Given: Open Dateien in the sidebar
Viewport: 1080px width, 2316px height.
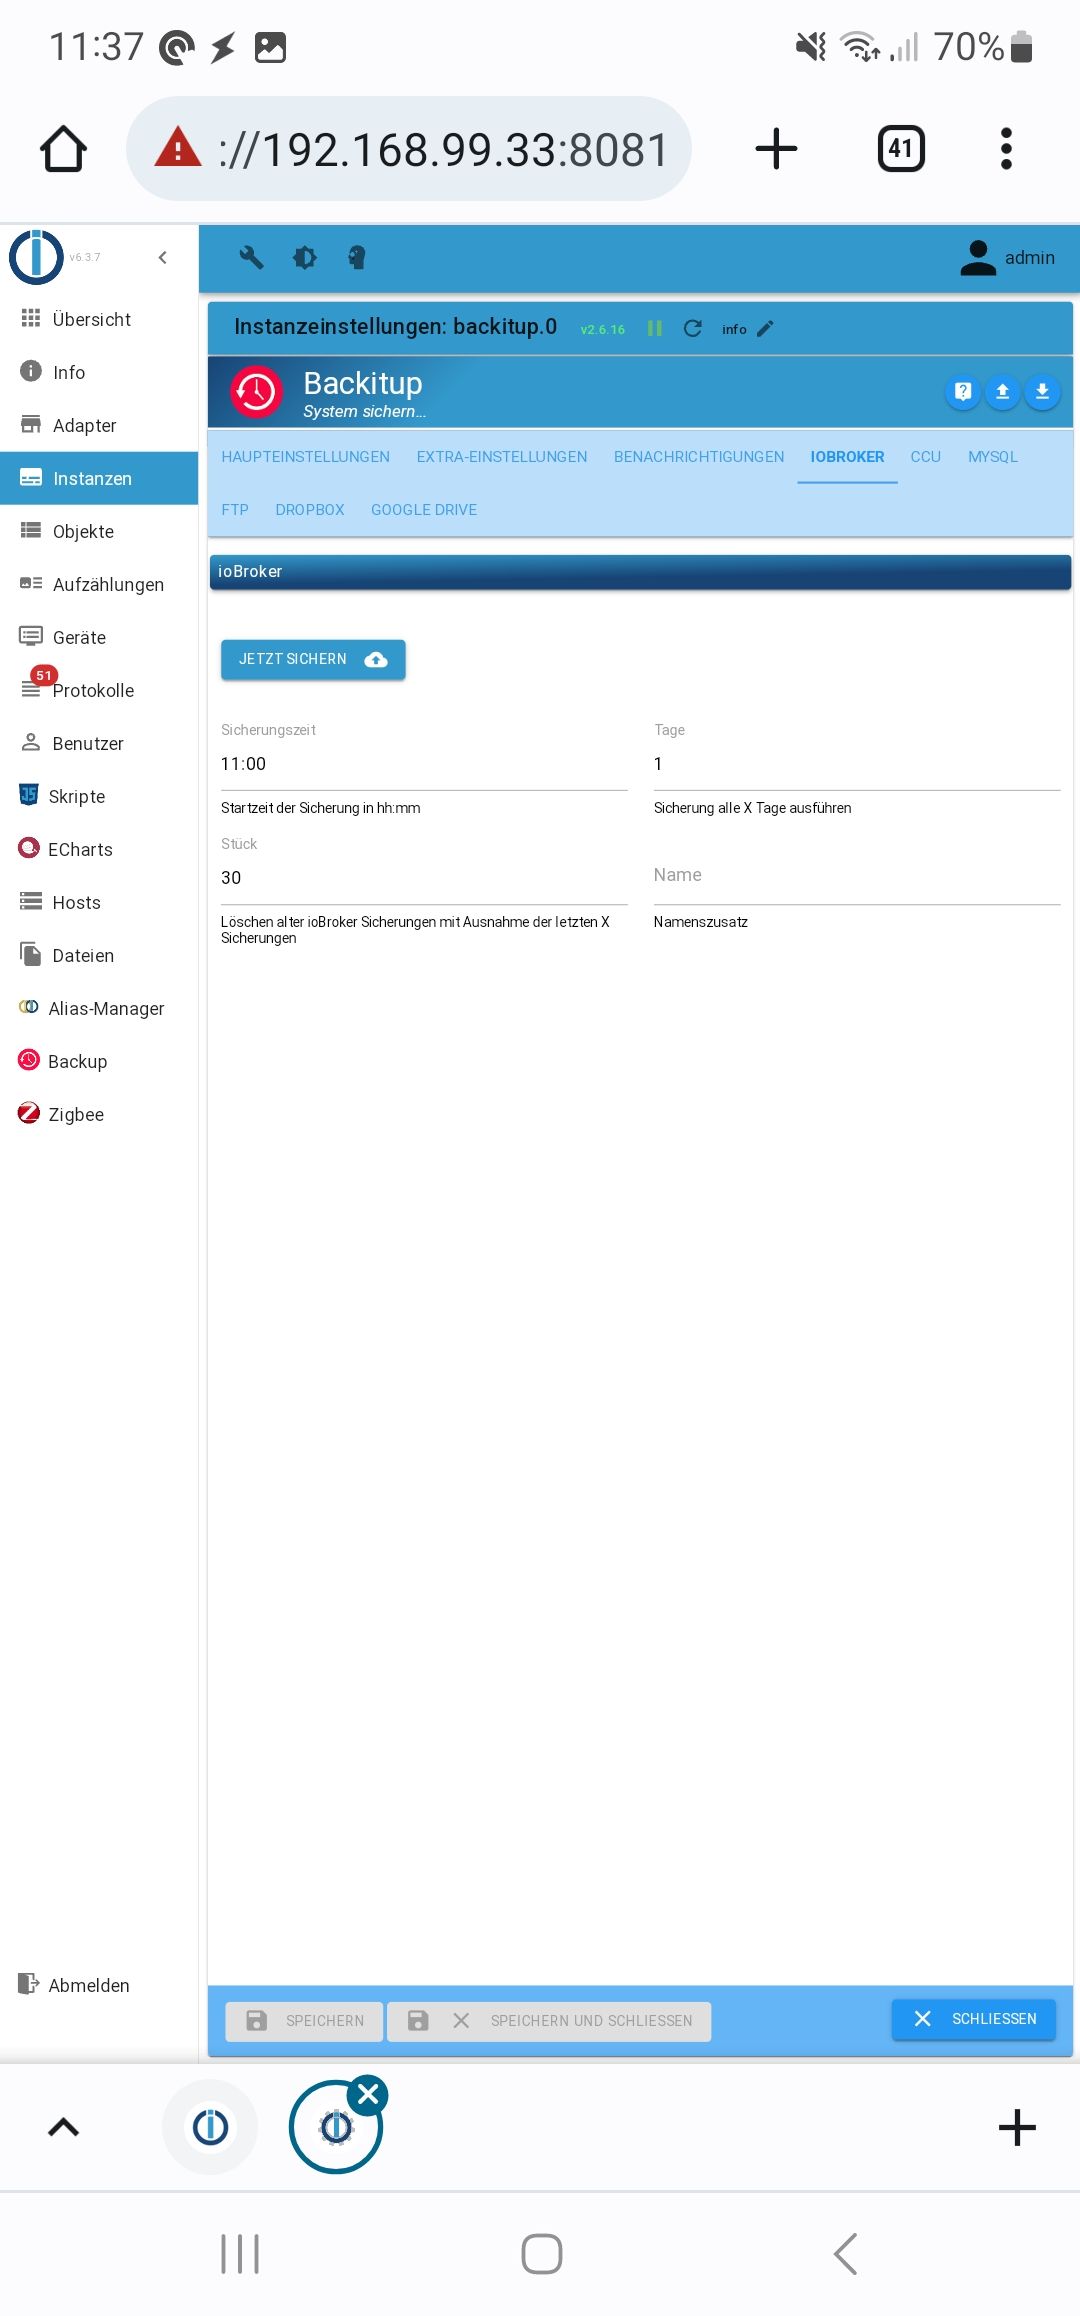Looking at the screenshot, I should point(99,955).
